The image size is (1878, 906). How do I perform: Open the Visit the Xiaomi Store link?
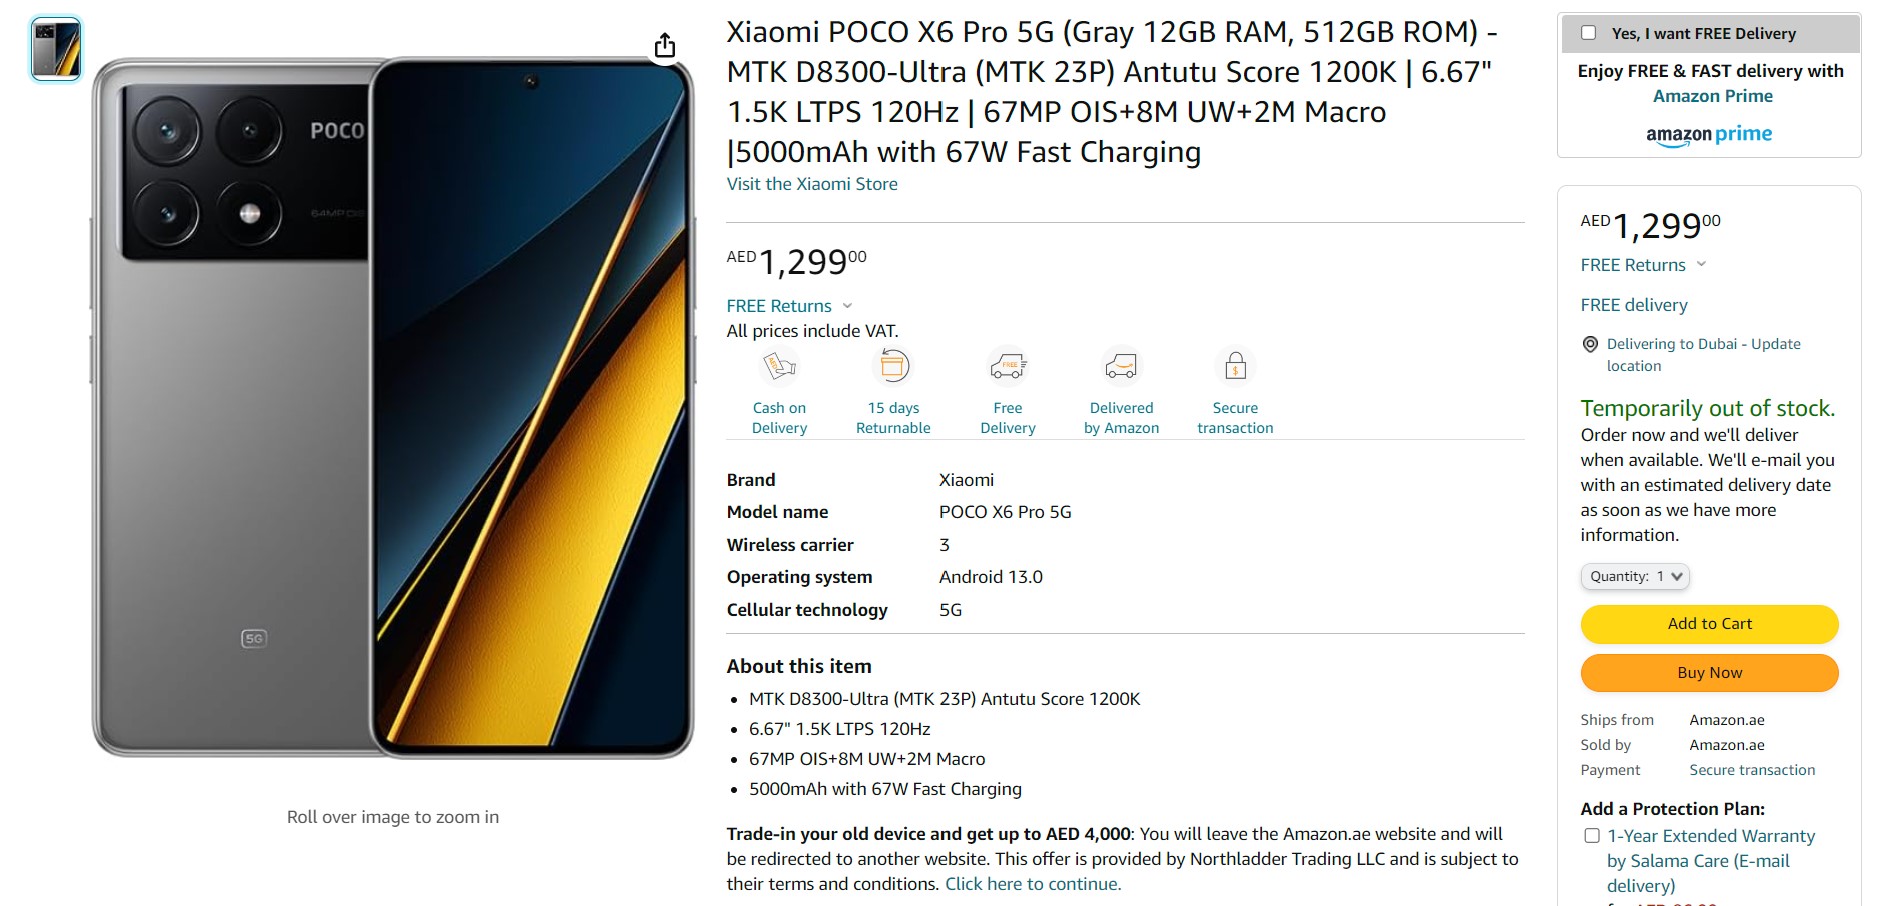pos(812,184)
